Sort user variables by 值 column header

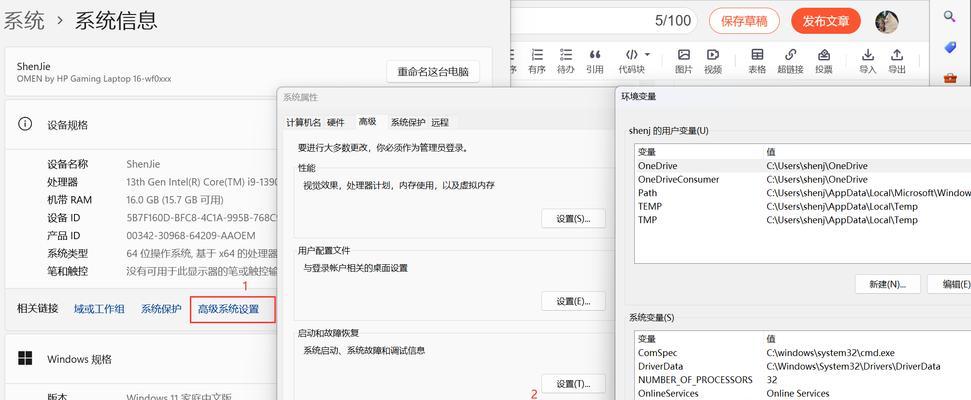868,152
